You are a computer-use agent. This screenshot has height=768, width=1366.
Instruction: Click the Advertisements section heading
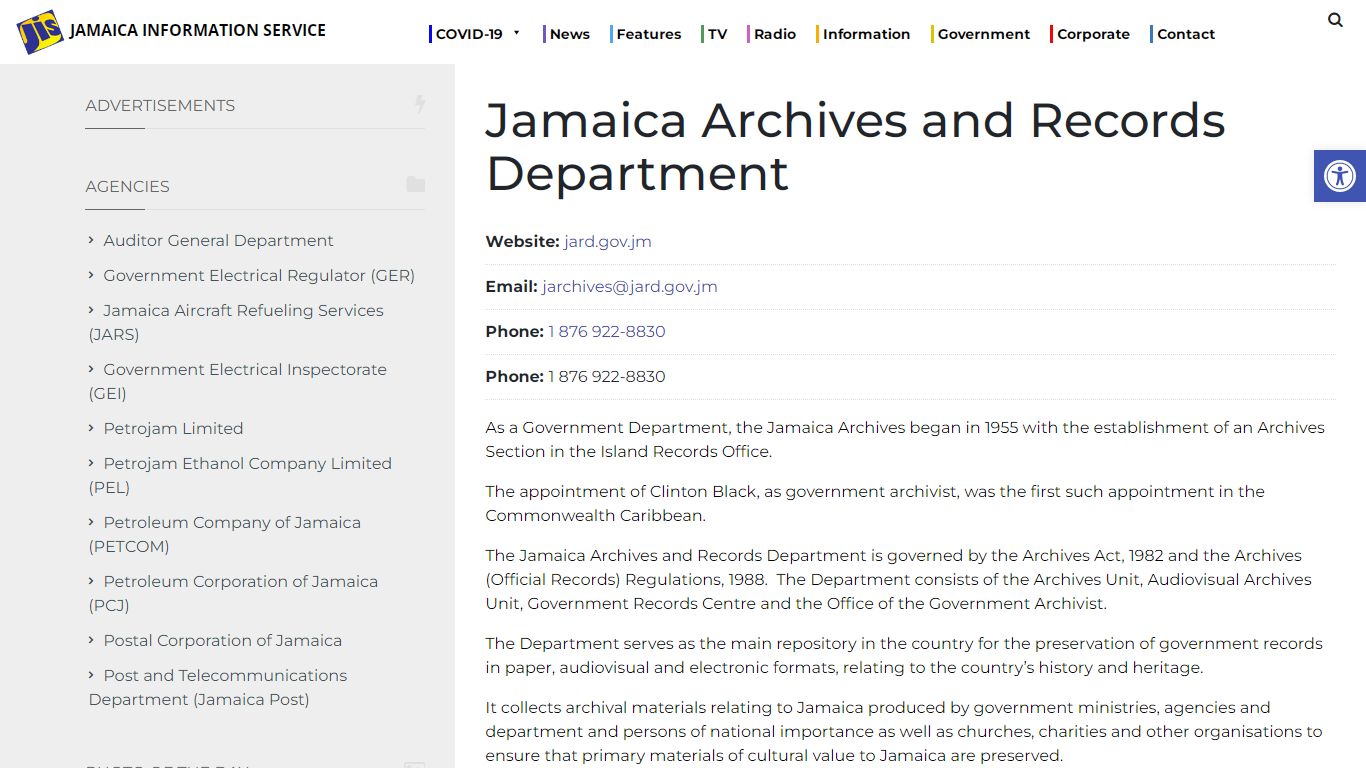[160, 106]
